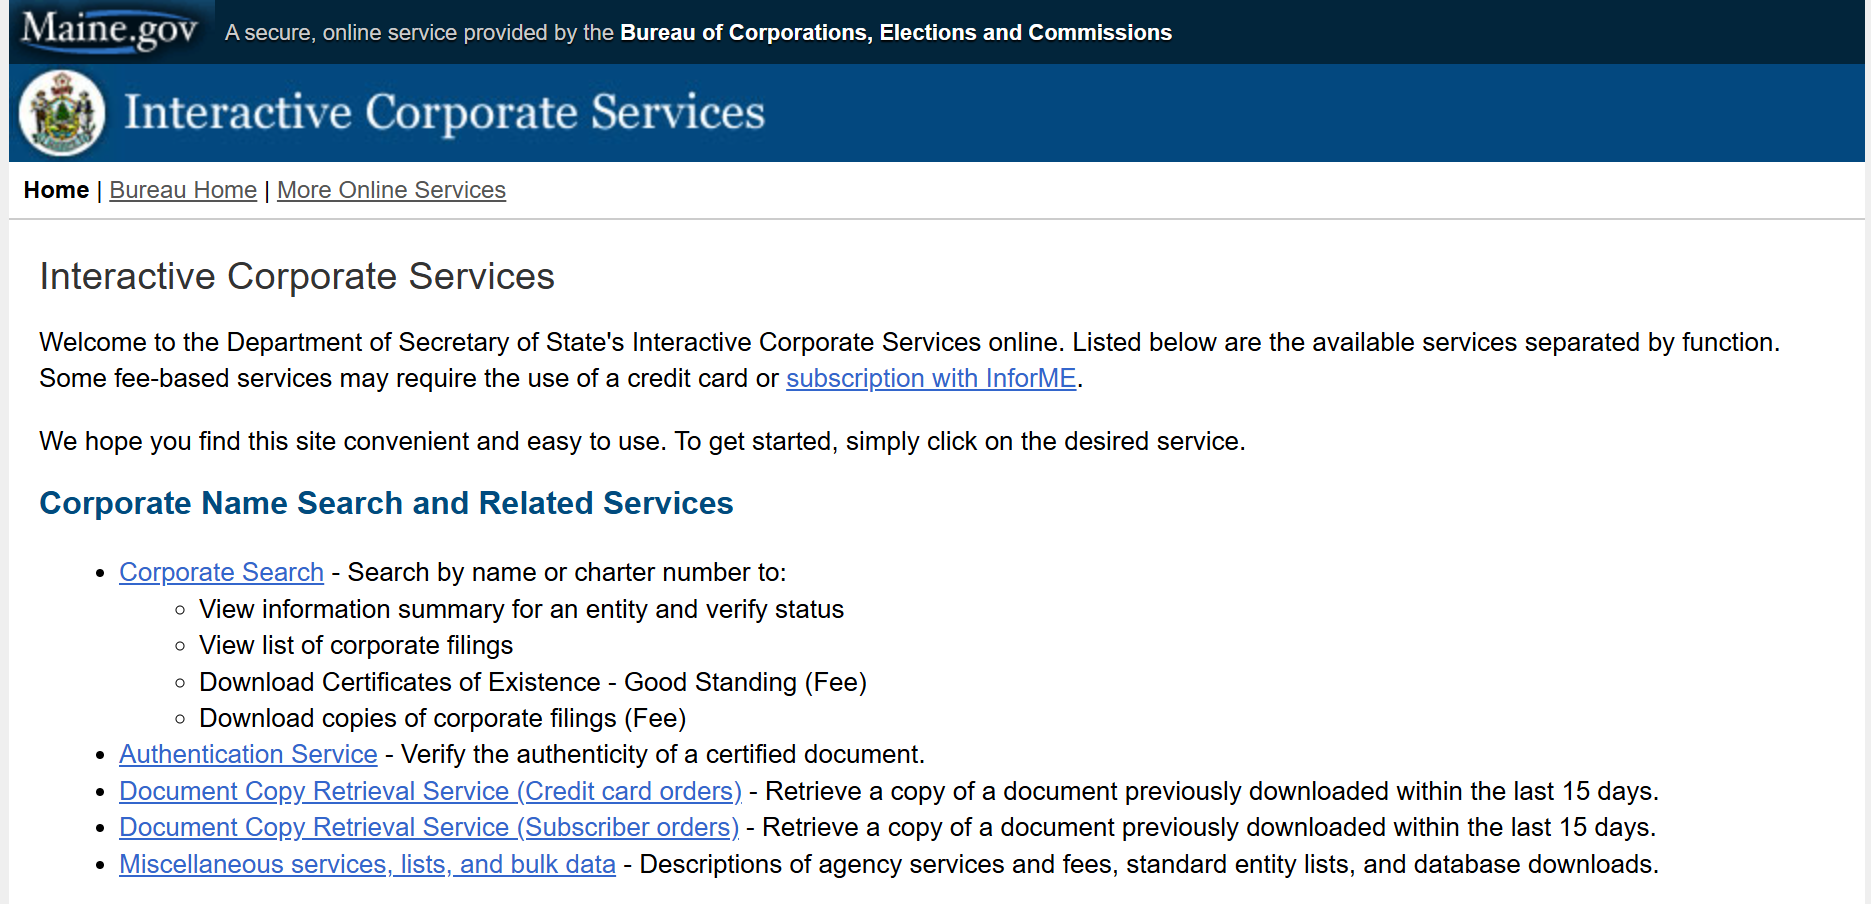Click 'Bureau of Corporations, Elections and Commissions' text
The height and width of the screenshot is (904, 1871).
point(896,33)
